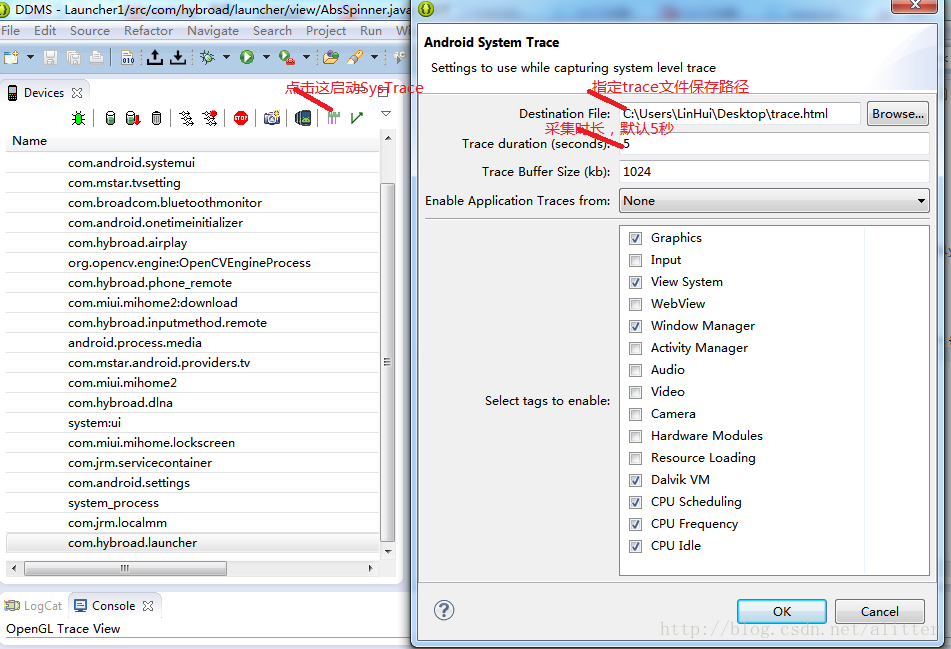Click the red Stop Process icon
This screenshot has height=649, width=951.
tap(241, 118)
